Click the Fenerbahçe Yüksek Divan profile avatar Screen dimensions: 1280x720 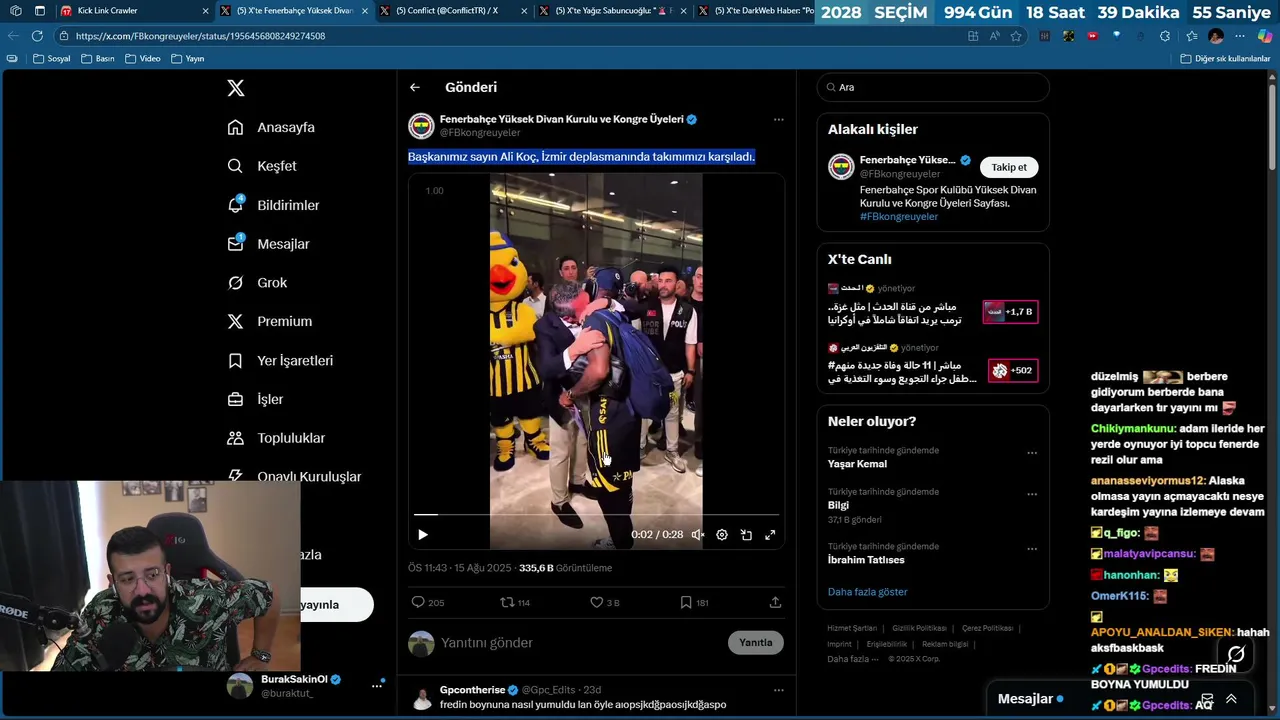tap(421, 125)
